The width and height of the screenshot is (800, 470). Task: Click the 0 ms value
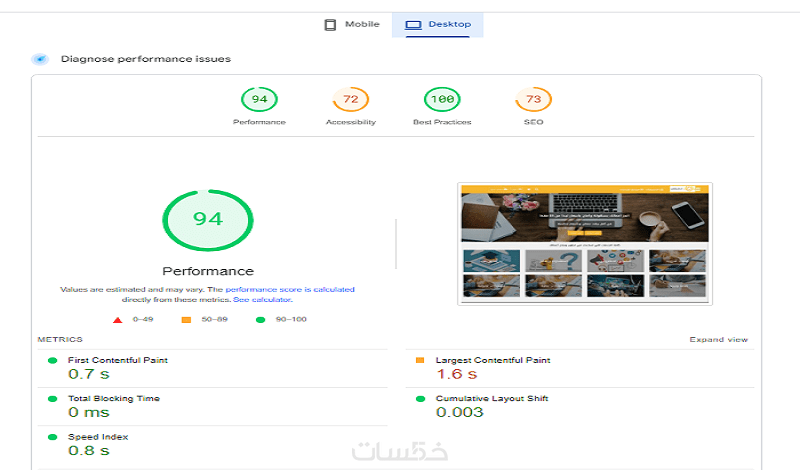click(x=89, y=412)
